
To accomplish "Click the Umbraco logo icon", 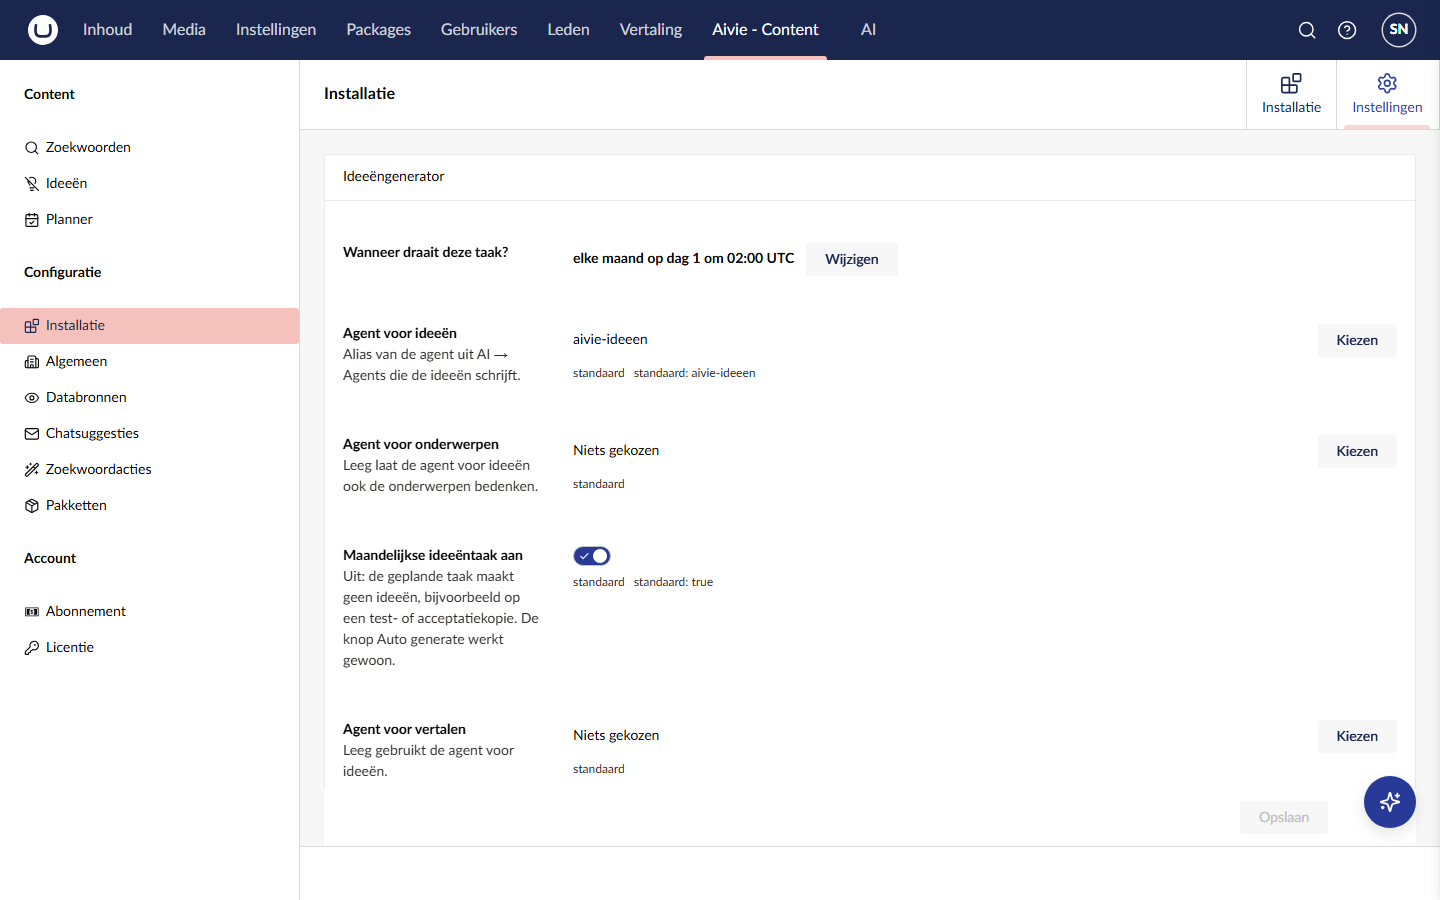I will (43, 30).
